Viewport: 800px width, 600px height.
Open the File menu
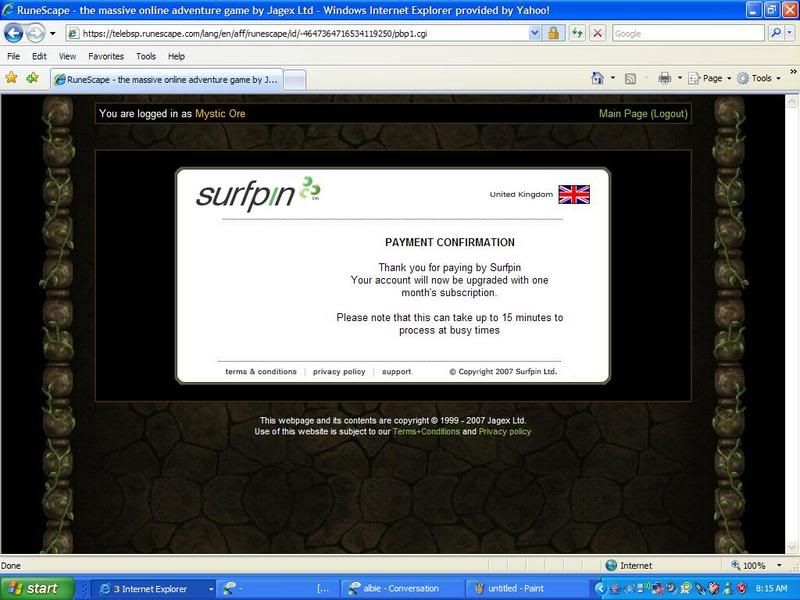coord(13,56)
